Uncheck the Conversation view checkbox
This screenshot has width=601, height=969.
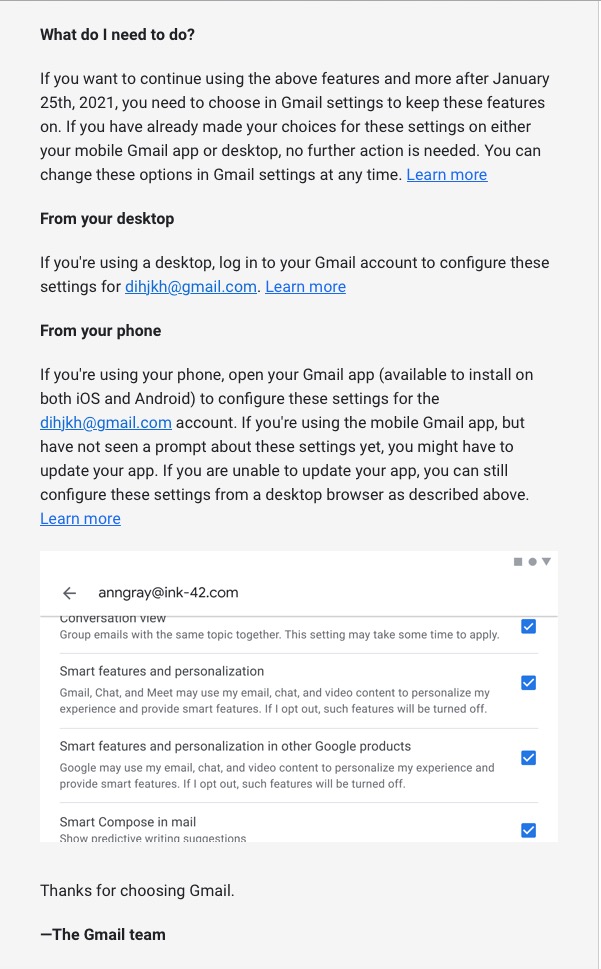tap(528, 626)
